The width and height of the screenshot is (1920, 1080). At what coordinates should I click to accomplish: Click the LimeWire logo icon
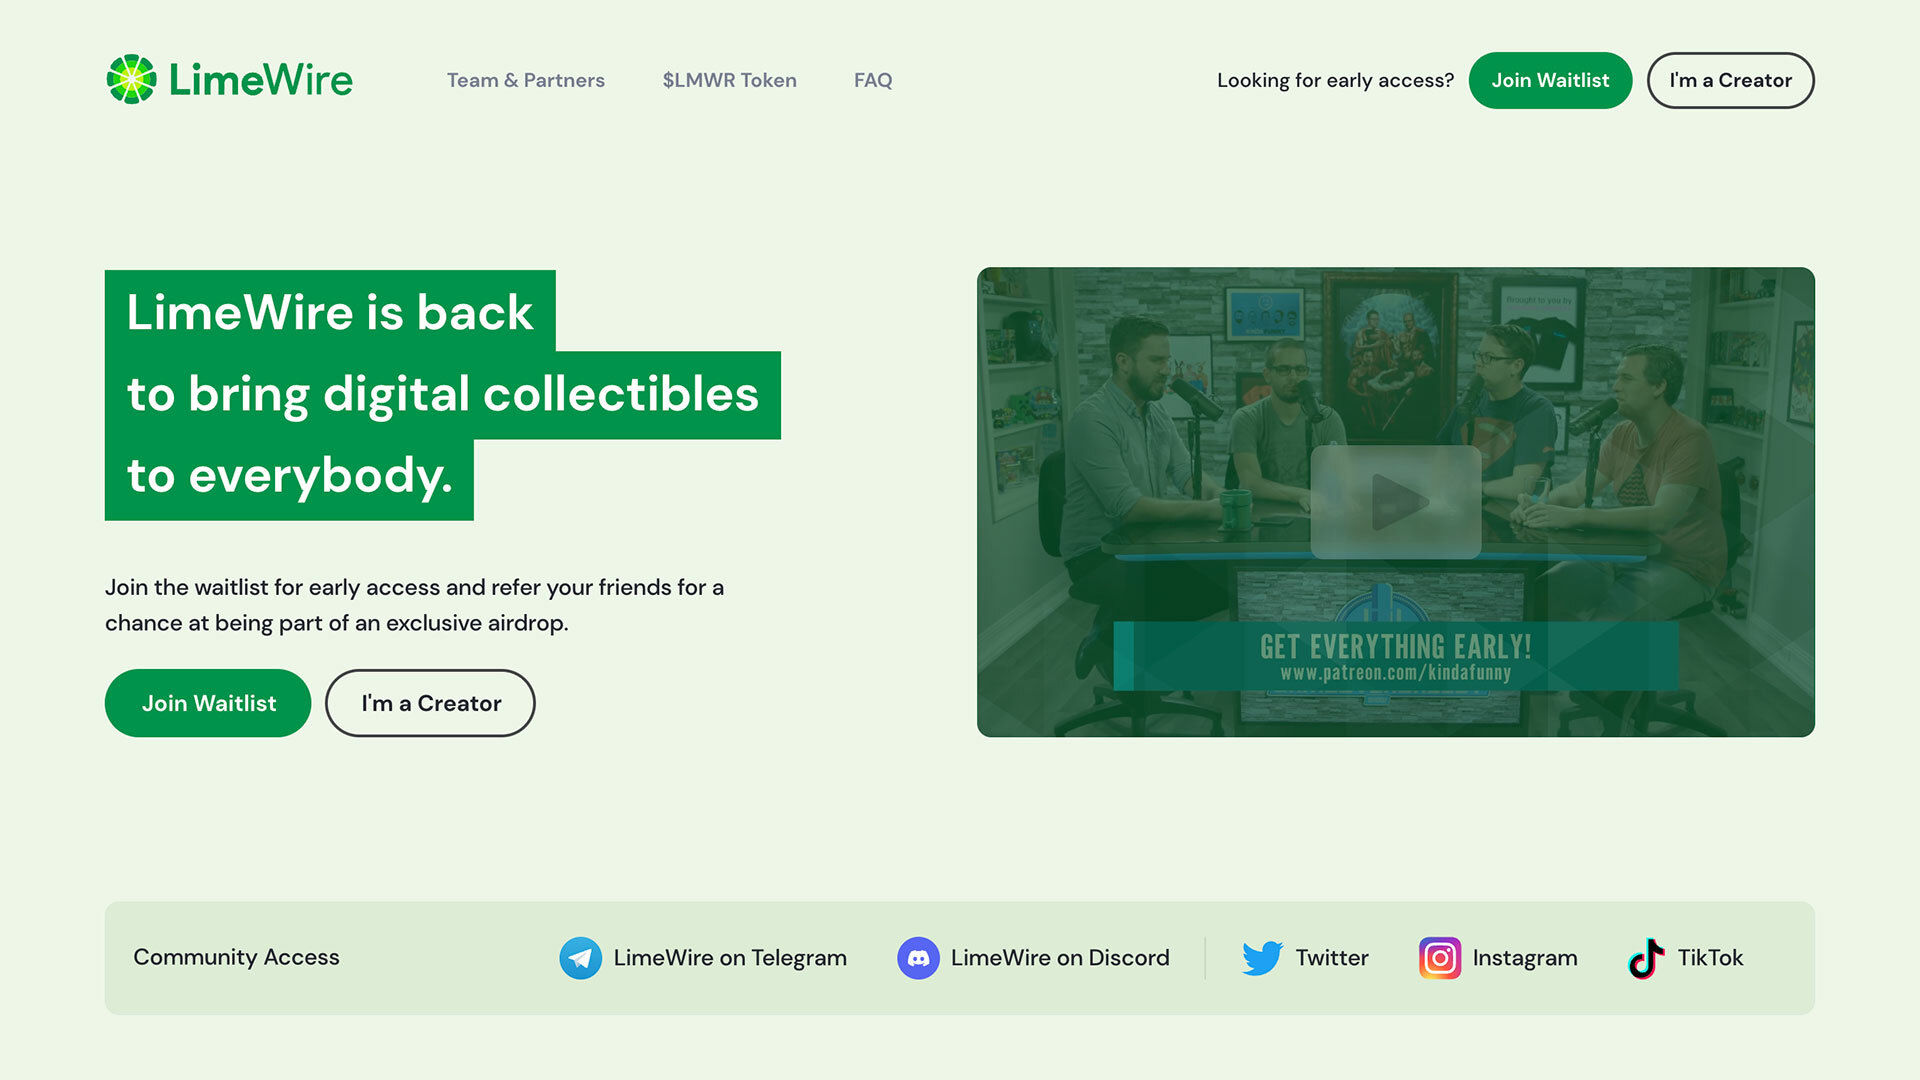(128, 79)
